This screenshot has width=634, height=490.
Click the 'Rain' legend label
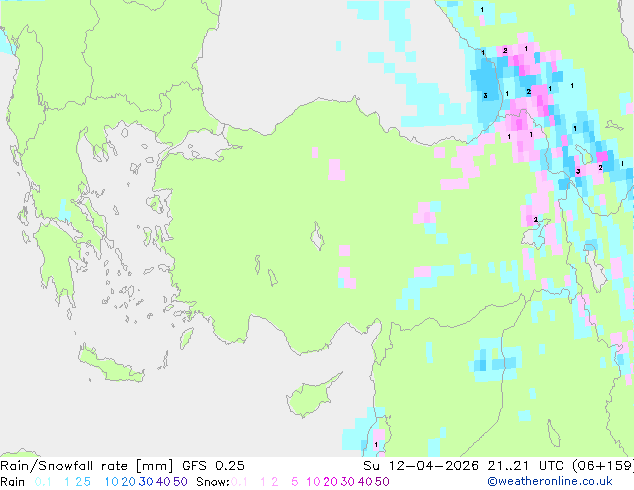pos(13,482)
